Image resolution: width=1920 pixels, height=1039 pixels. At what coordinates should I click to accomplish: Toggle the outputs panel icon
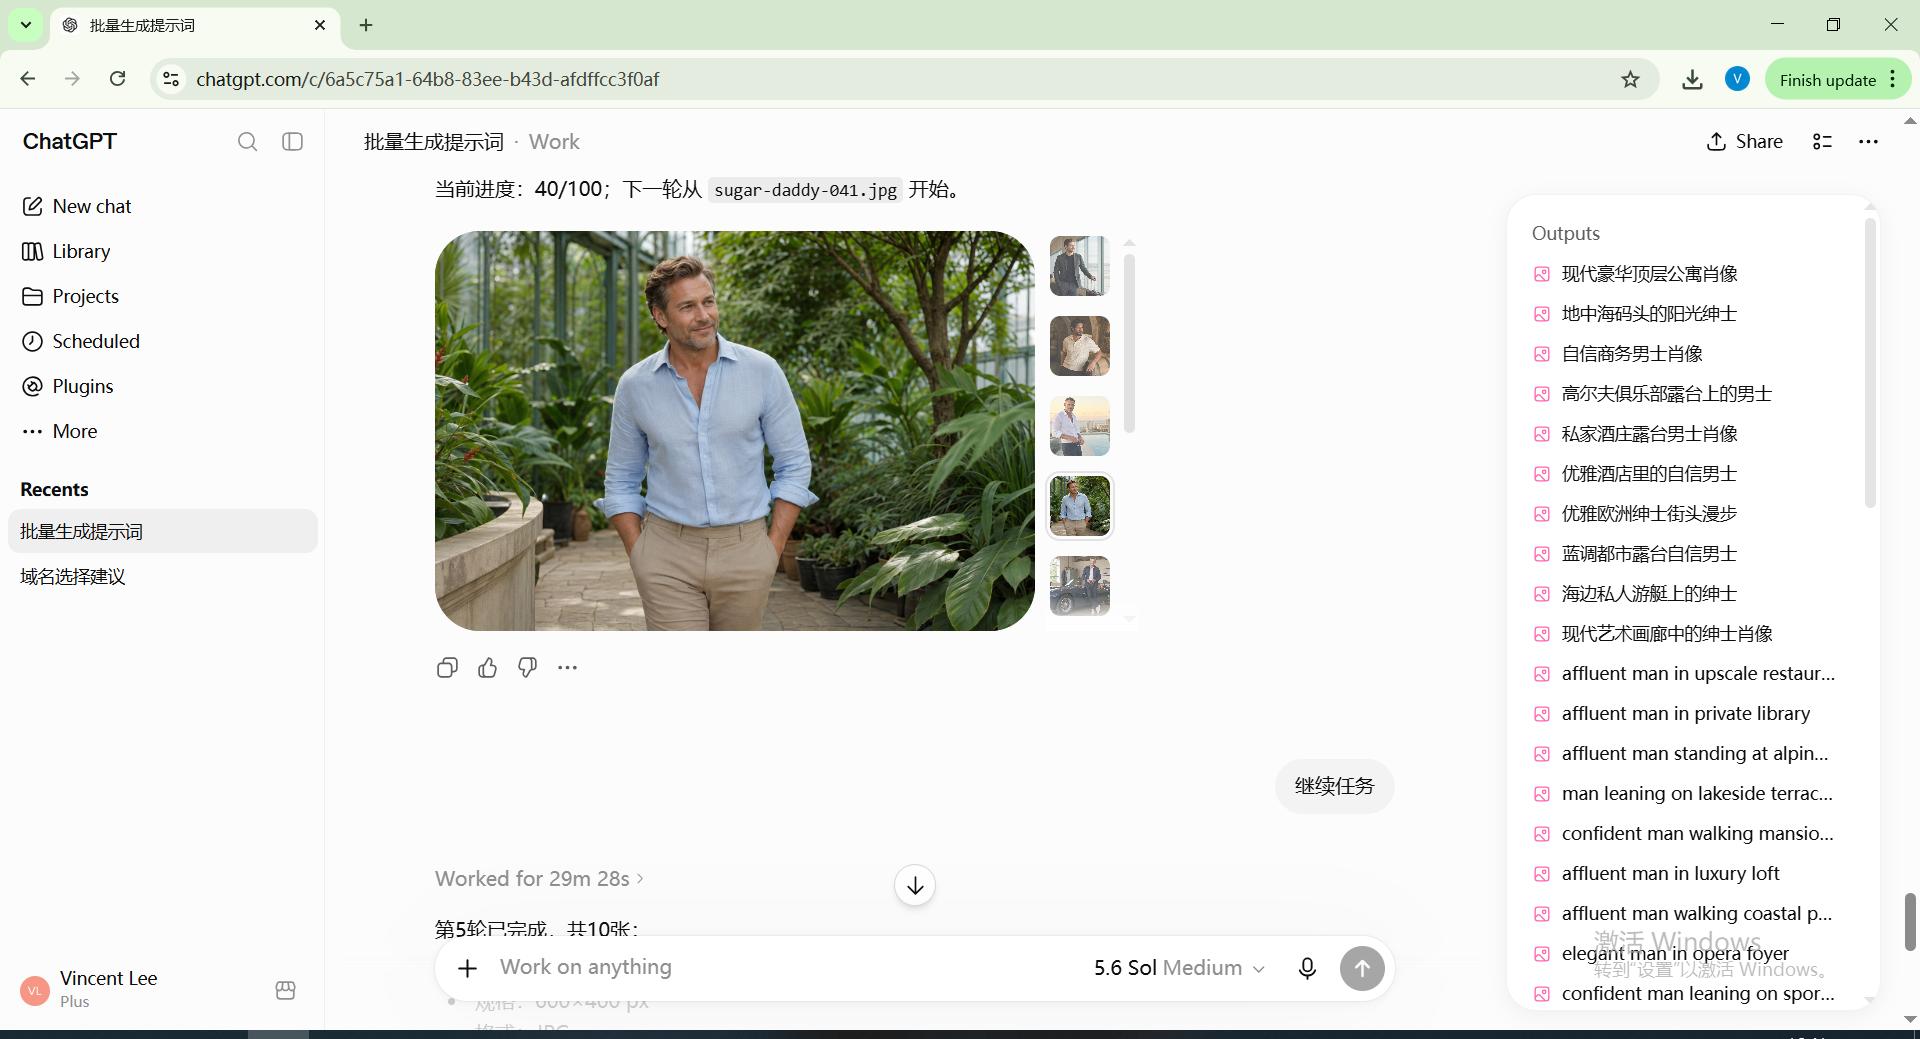tap(1822, 142)
